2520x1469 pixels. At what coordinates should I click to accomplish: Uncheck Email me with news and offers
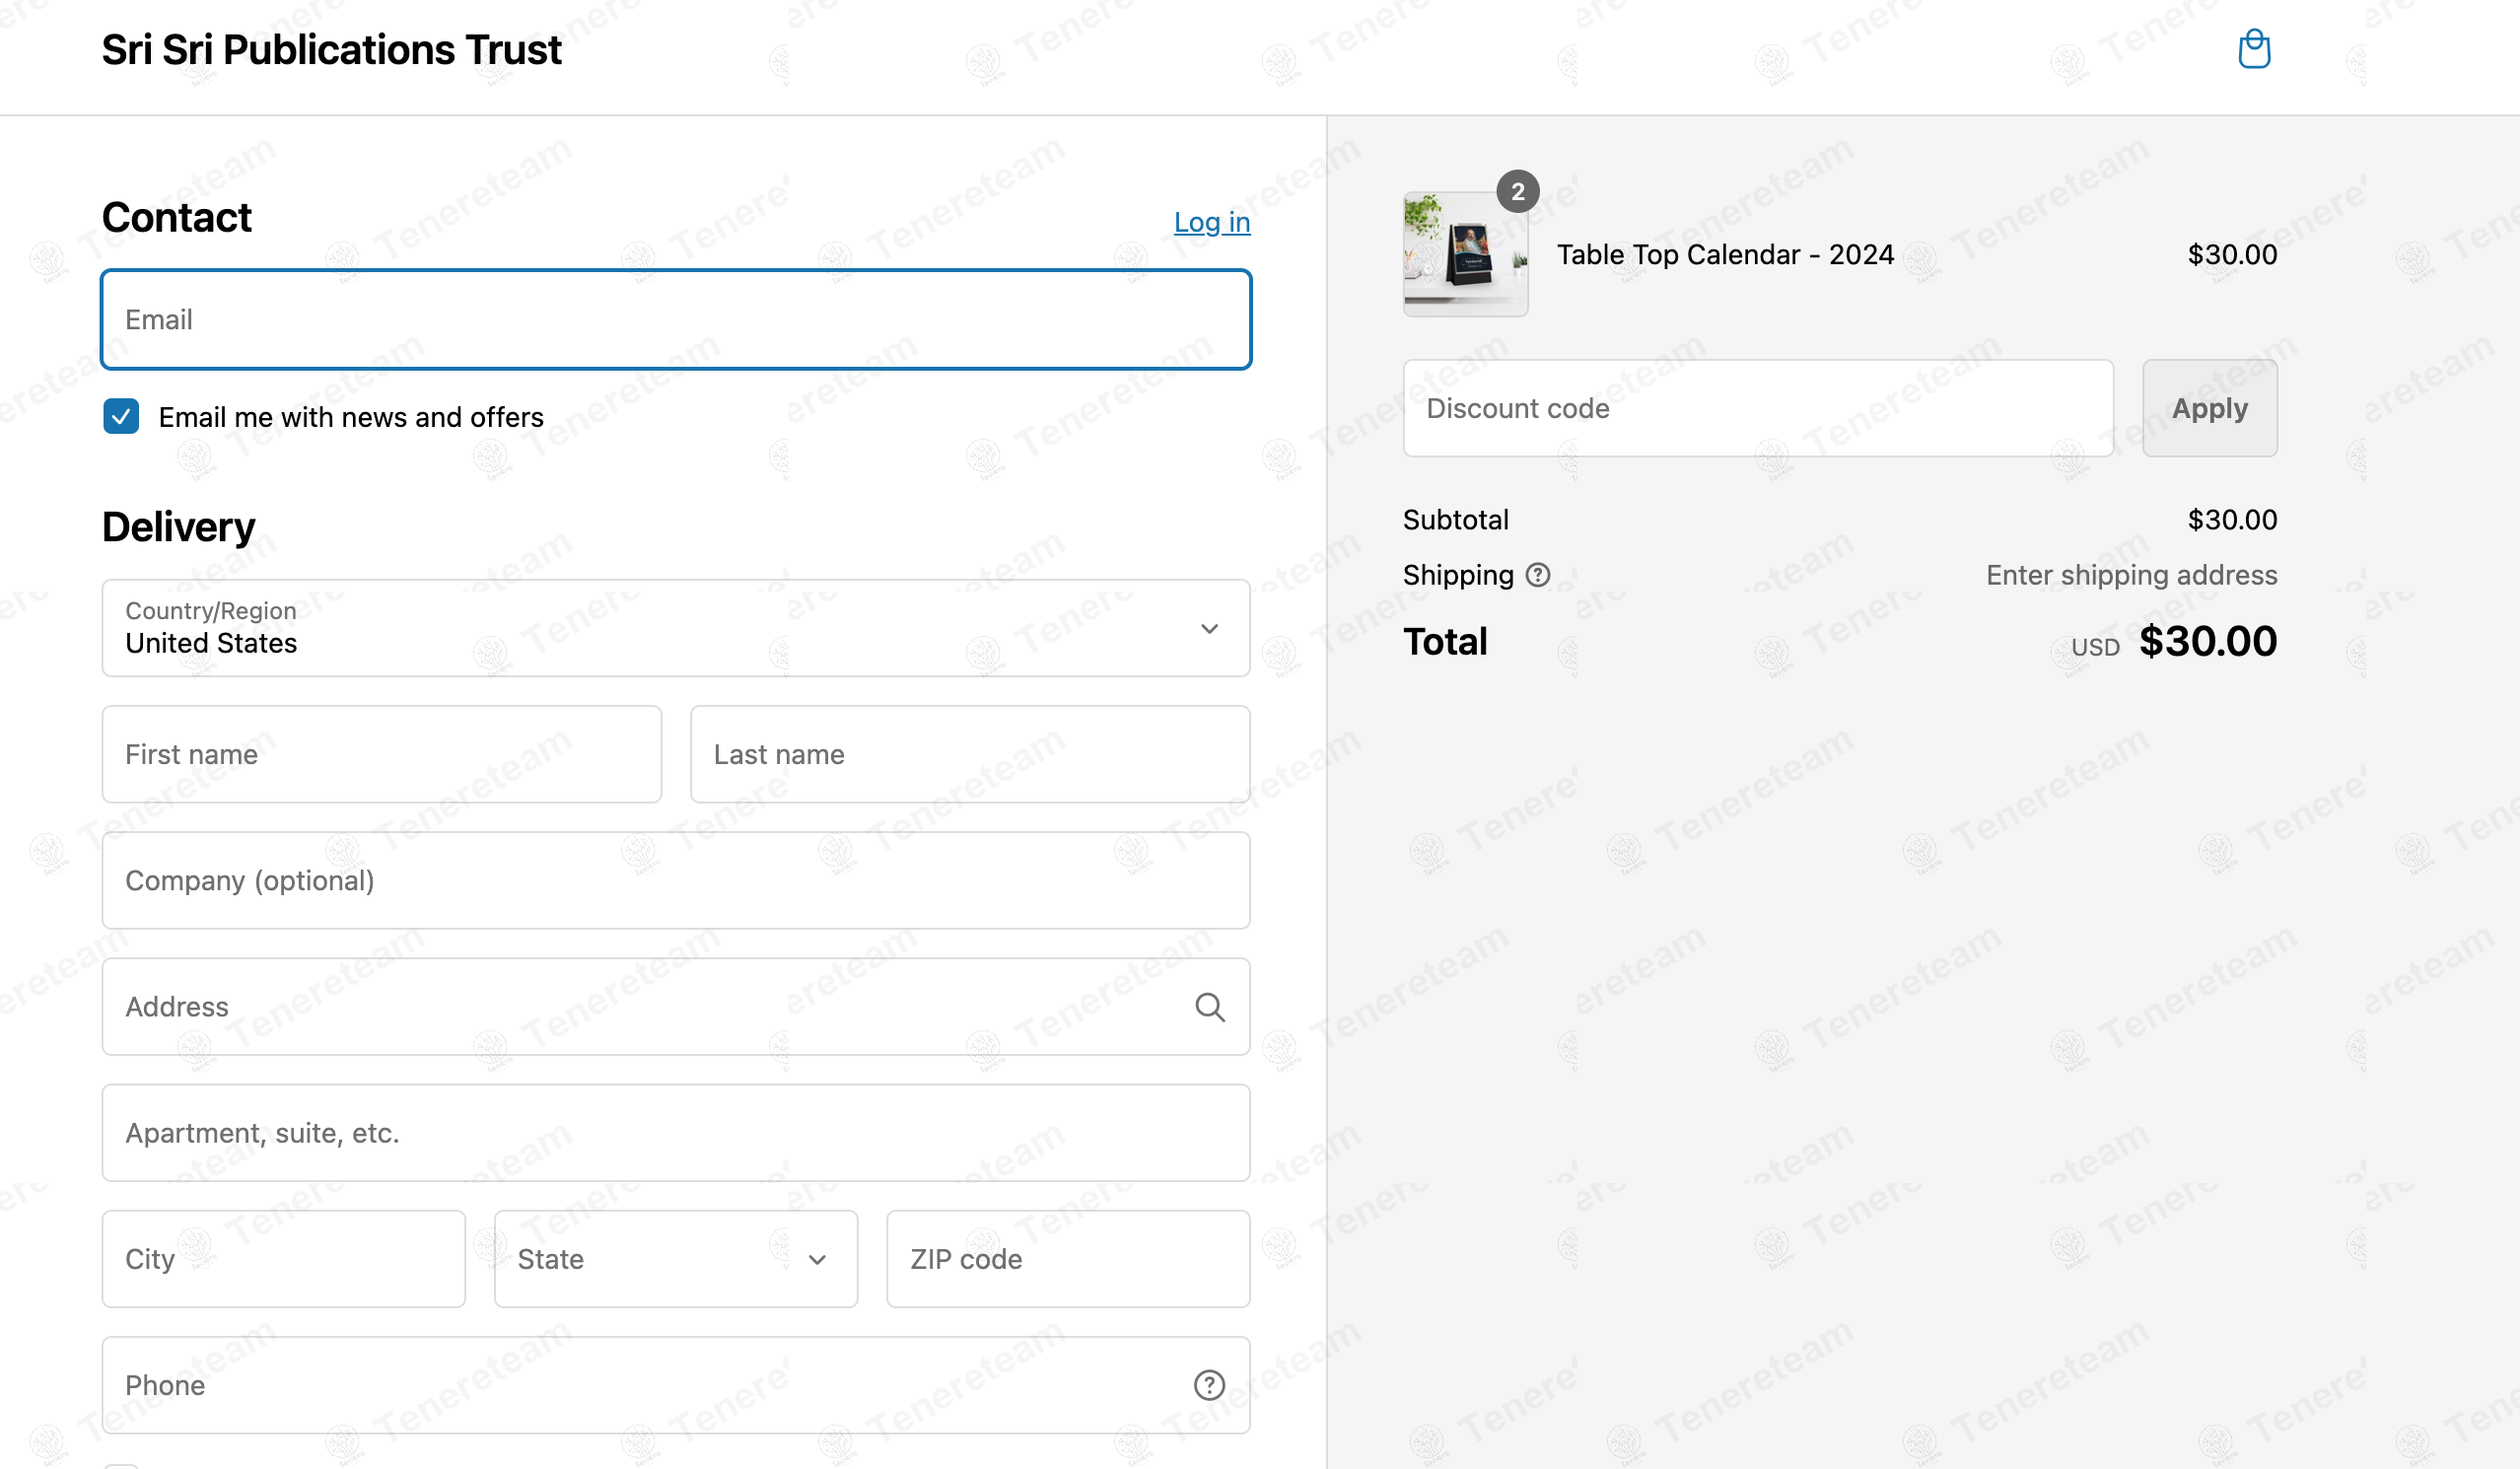(121, 417)
